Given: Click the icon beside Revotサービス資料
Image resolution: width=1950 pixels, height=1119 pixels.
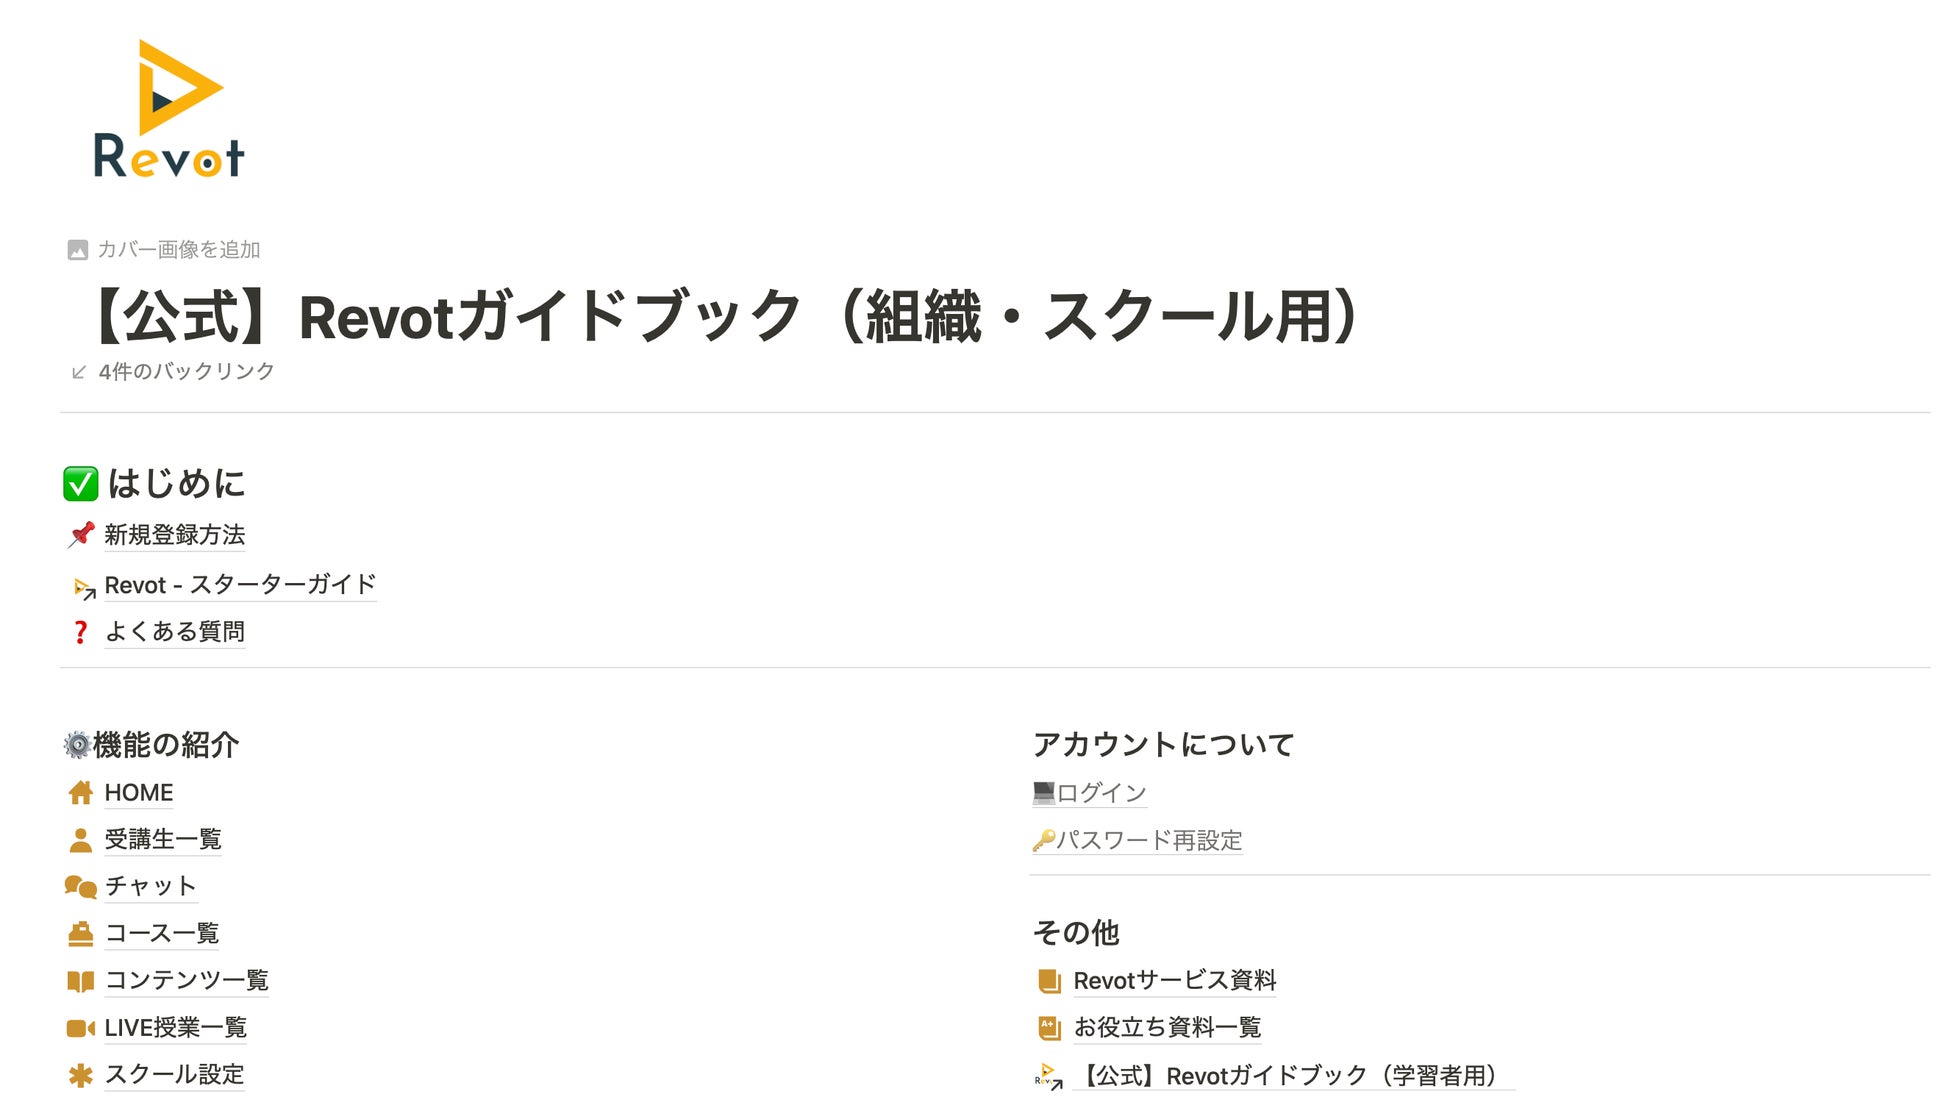Looking at the screenshot, I should point(1049,981).
